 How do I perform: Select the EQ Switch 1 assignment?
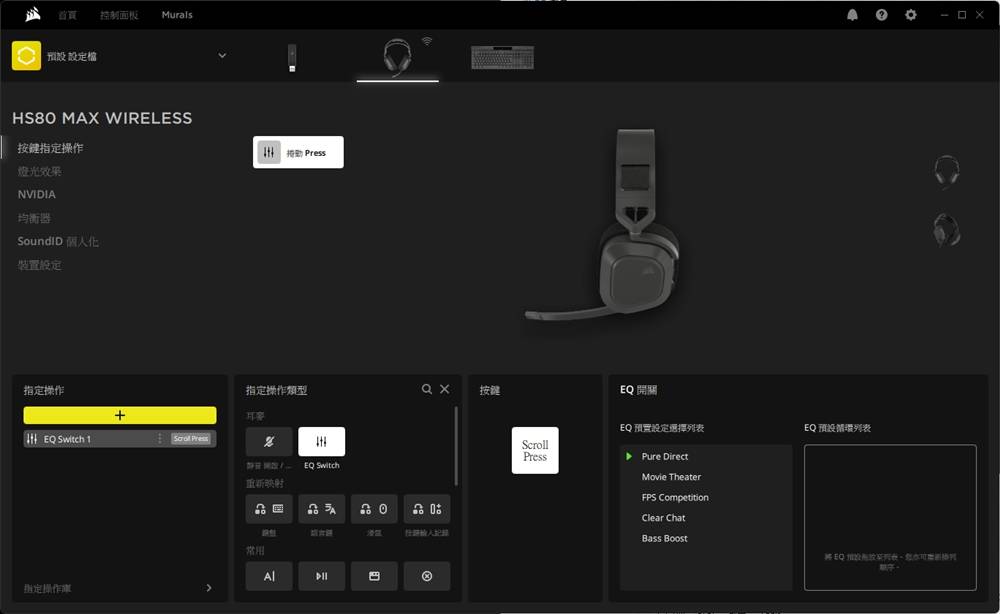pos(120,439)
